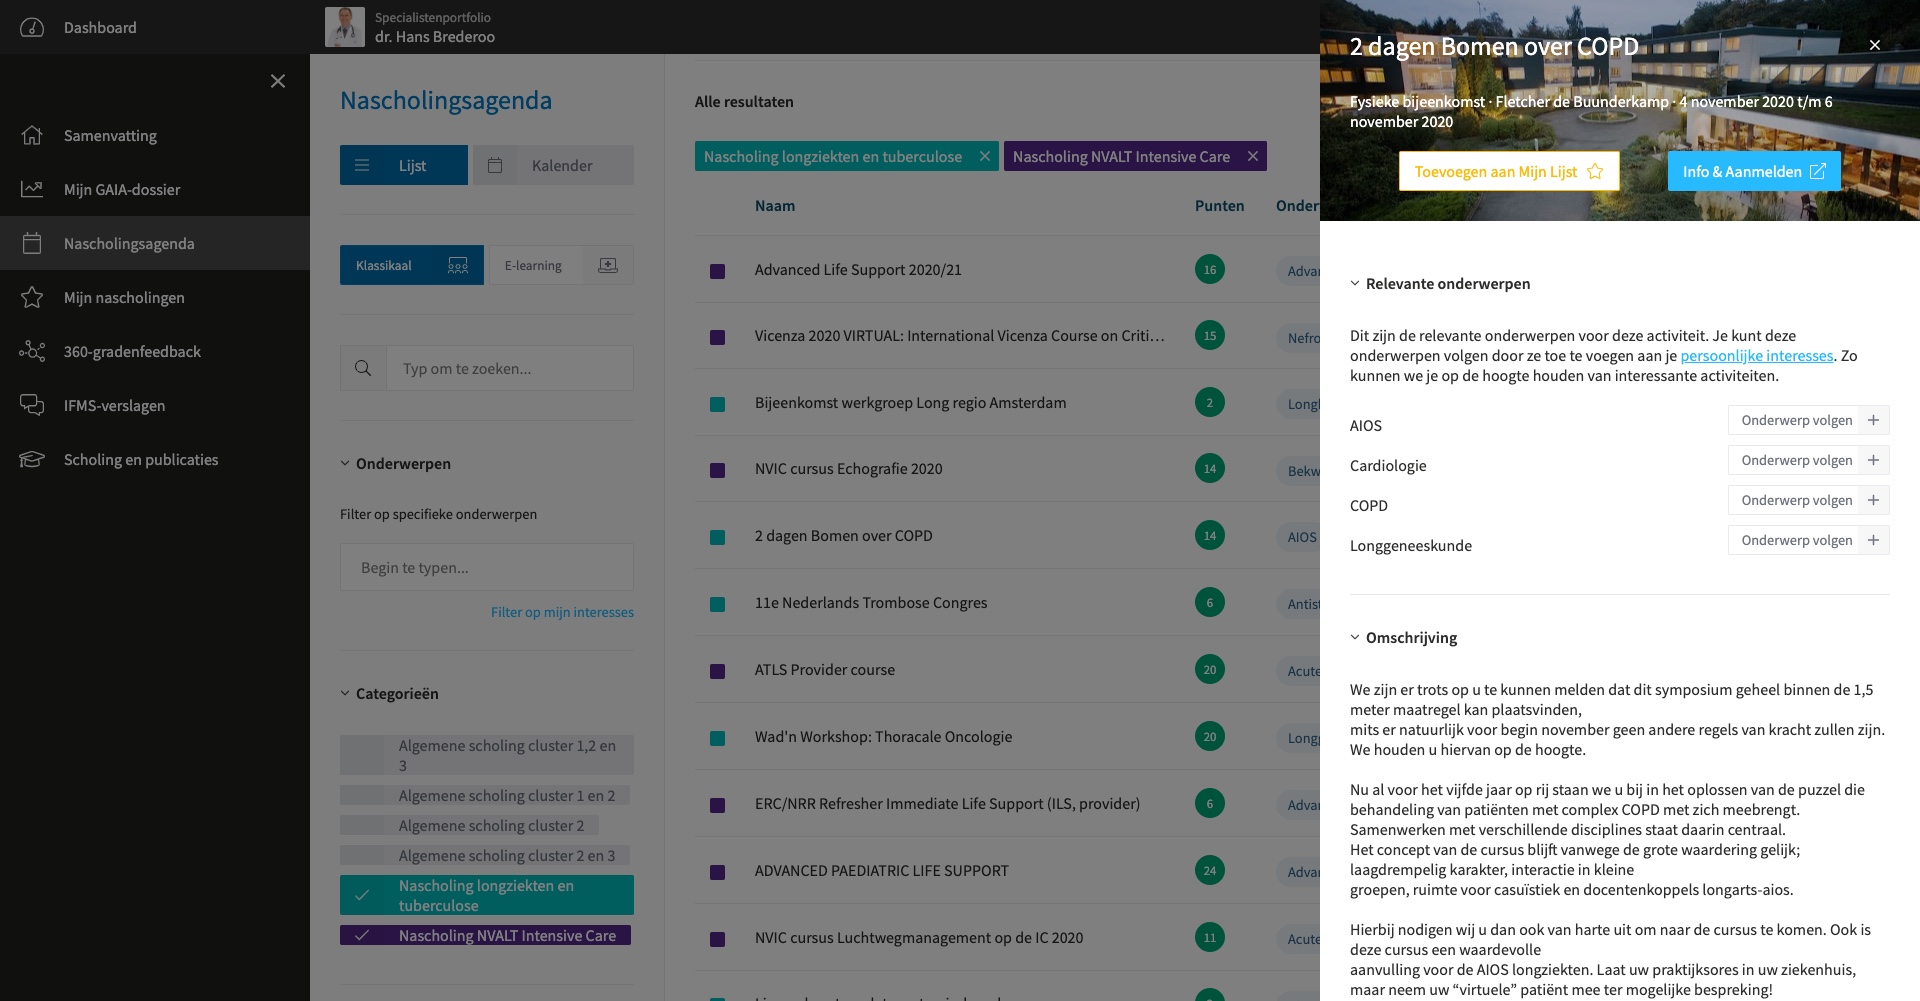Click the Samenvatting home icon
The image size is (1920, 1001).
coord(32,135)
